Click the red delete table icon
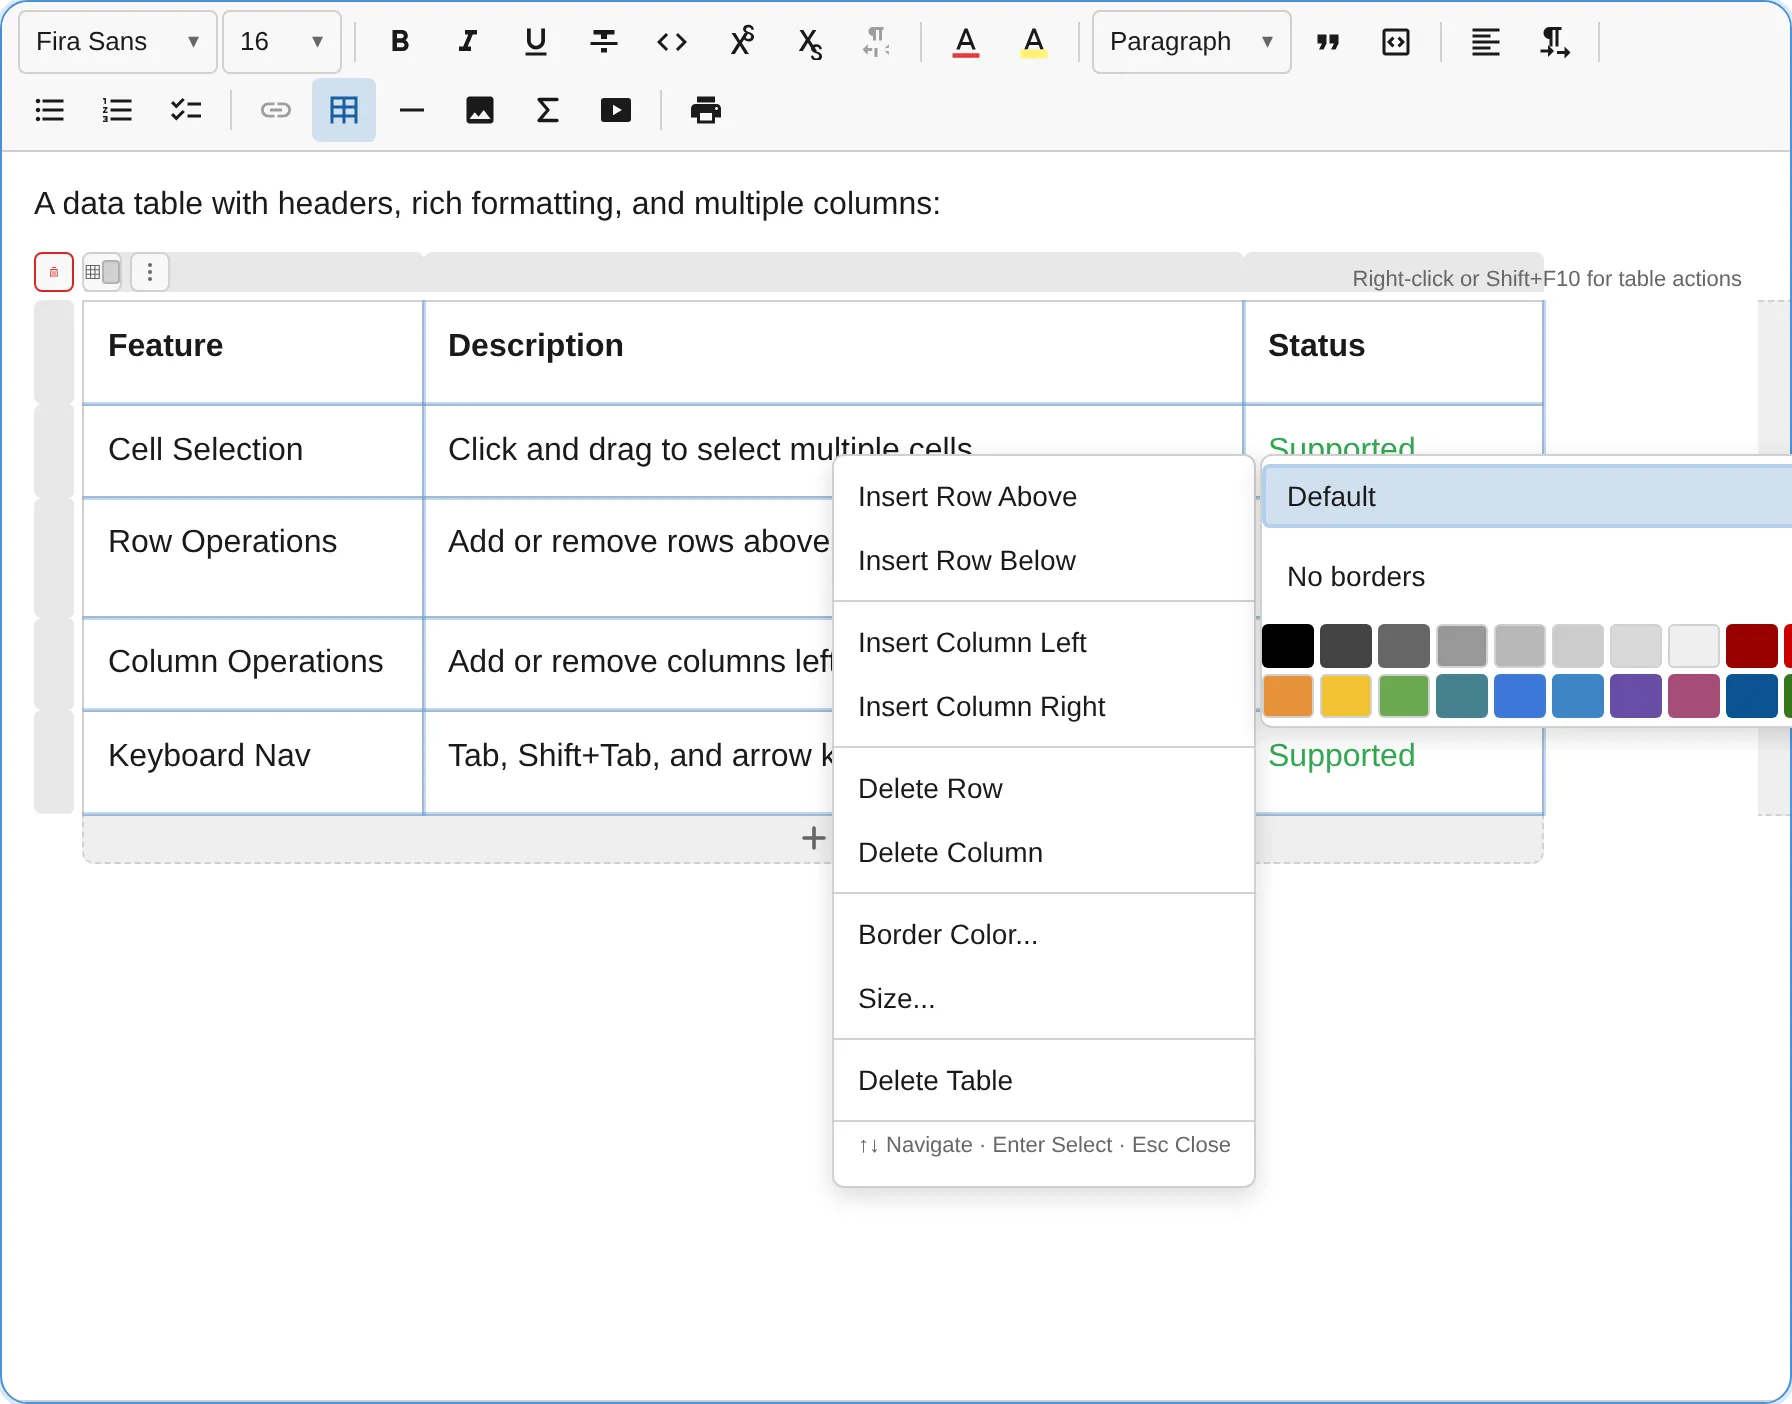Viewport: 1792px width, 1404px height. pyautogui.click(x=54, y=272)
